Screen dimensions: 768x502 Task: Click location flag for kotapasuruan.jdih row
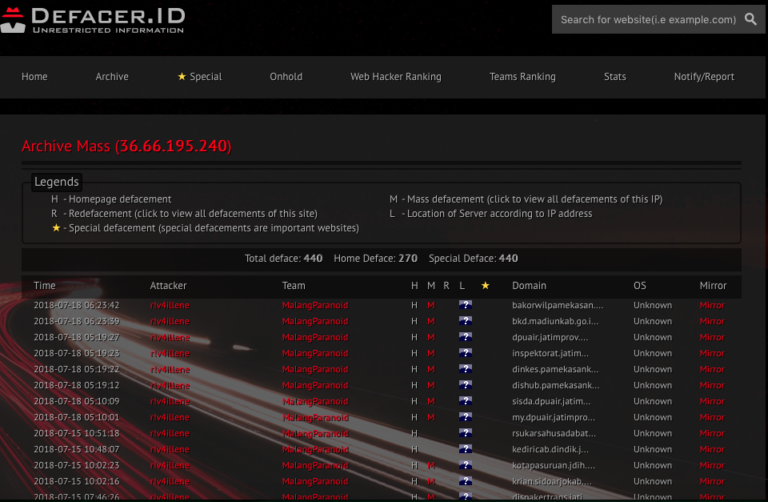pyautogui.click(x=465, y=465)
